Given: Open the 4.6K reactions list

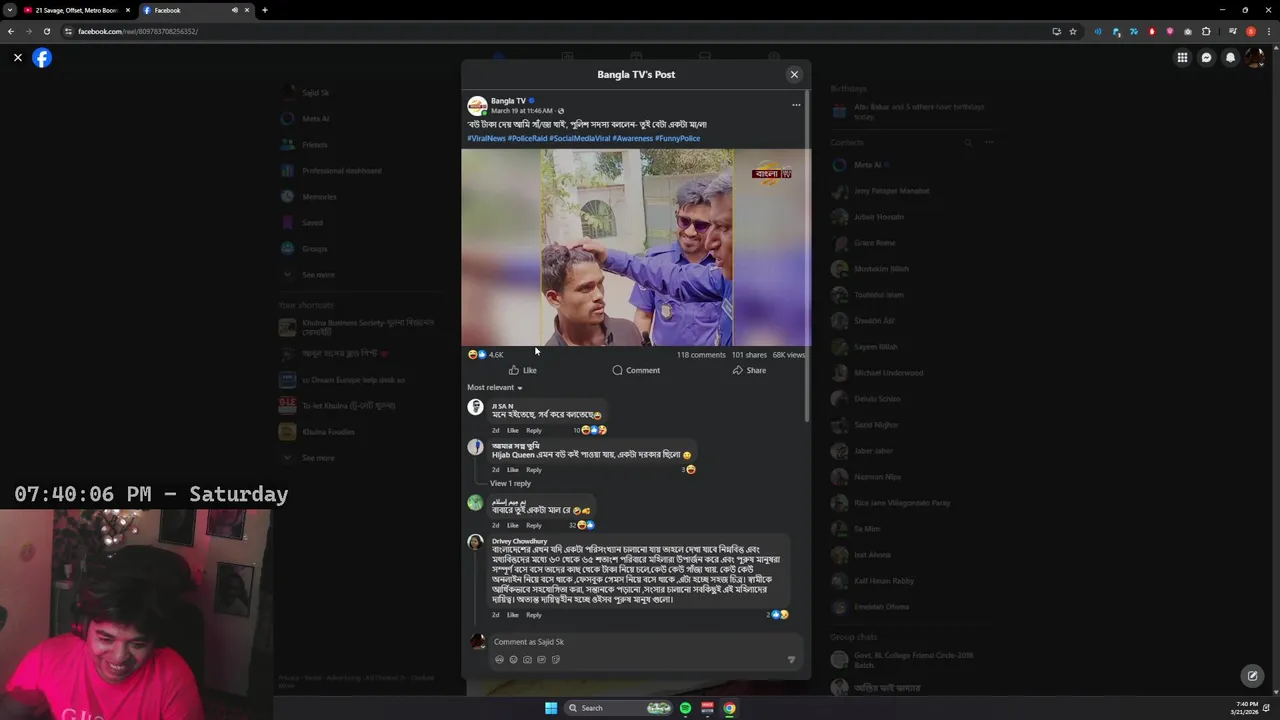Looking at the screenshot, I should tap(486, 355).
